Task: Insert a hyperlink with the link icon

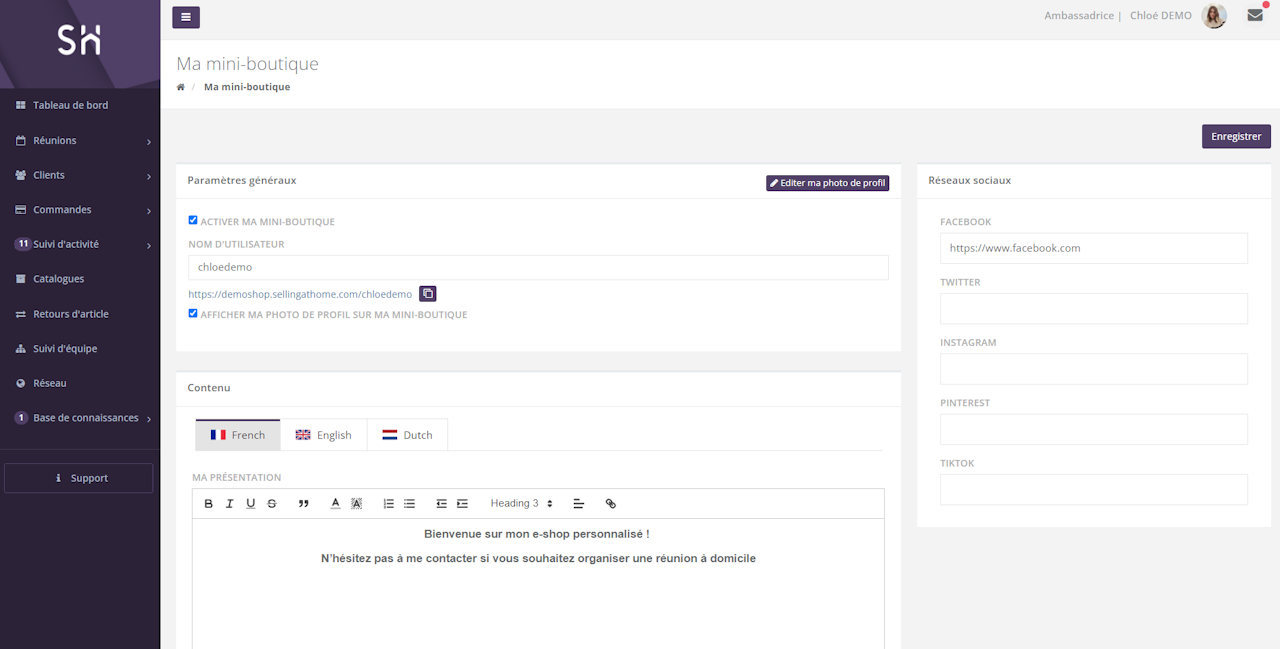Action: (611, 504)
